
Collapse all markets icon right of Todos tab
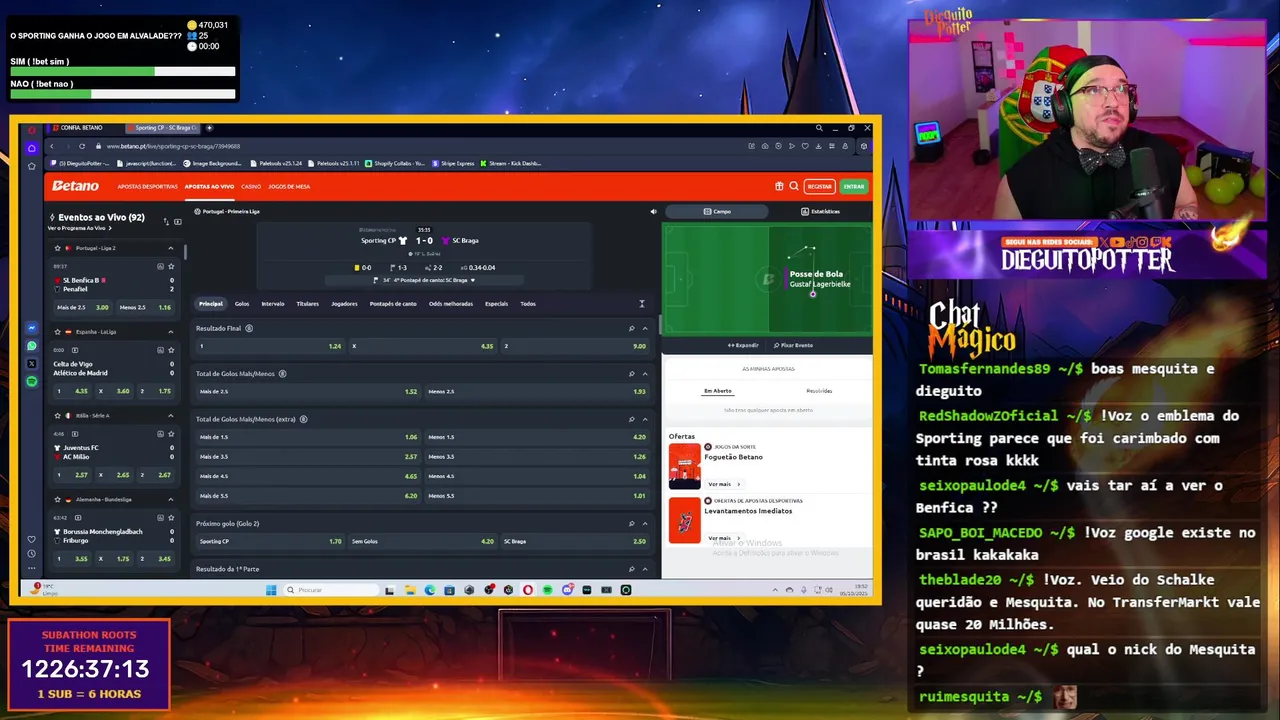642,304
